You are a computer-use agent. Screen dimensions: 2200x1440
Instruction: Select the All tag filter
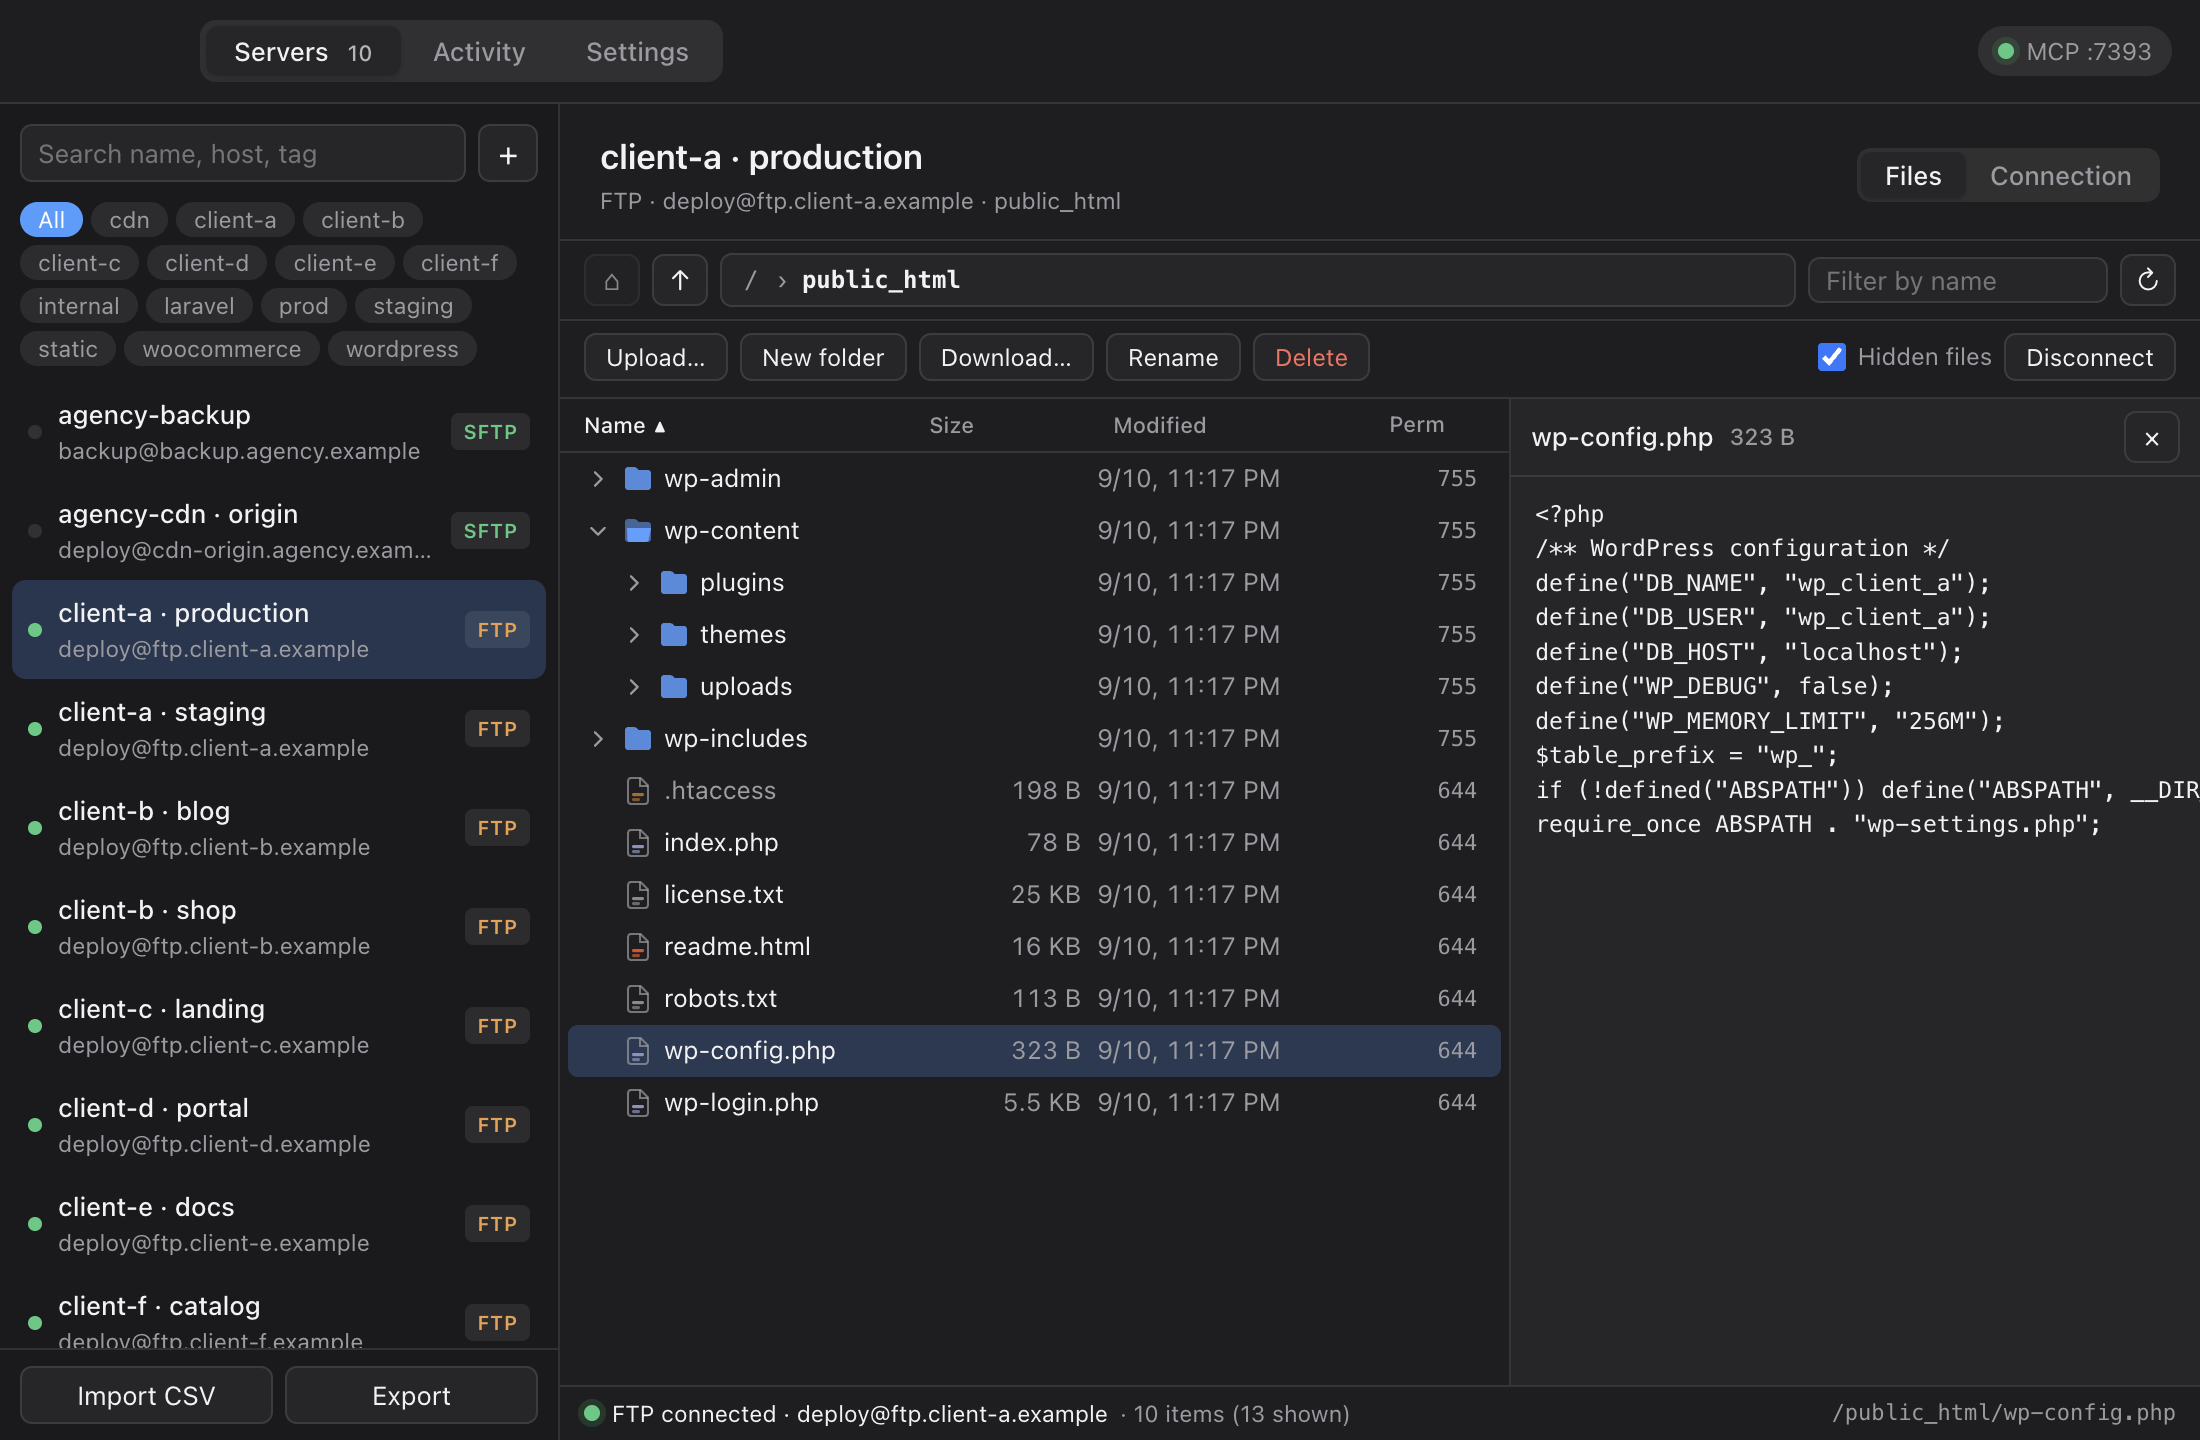pos(51,220)
